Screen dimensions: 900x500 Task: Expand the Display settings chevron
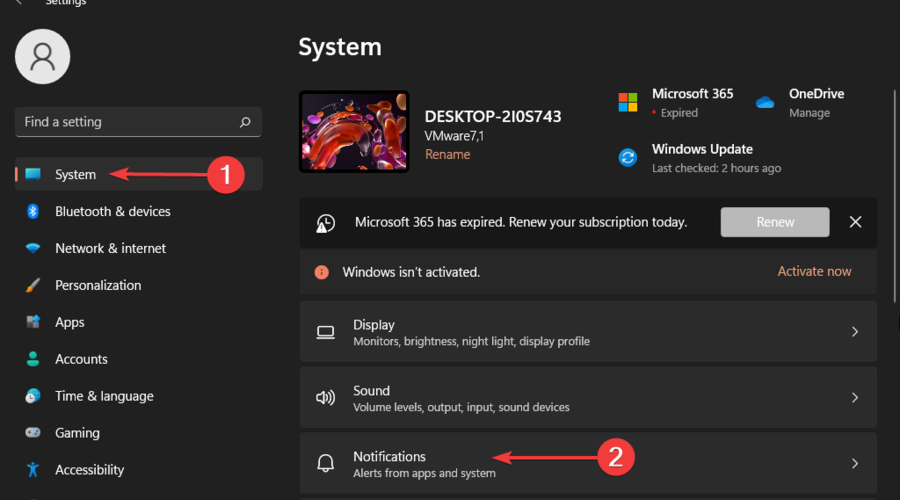coord(854,332)
